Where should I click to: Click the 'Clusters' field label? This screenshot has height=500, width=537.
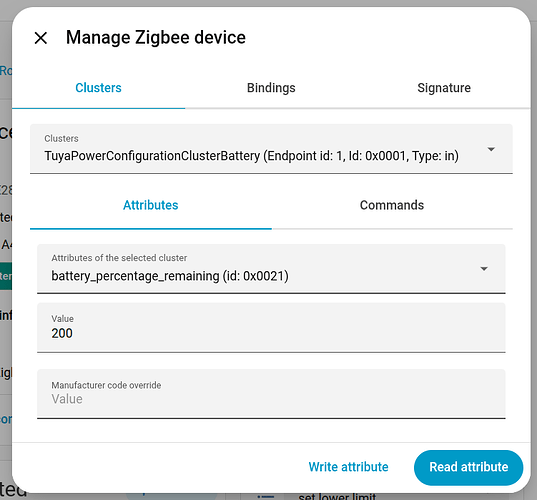61,138
